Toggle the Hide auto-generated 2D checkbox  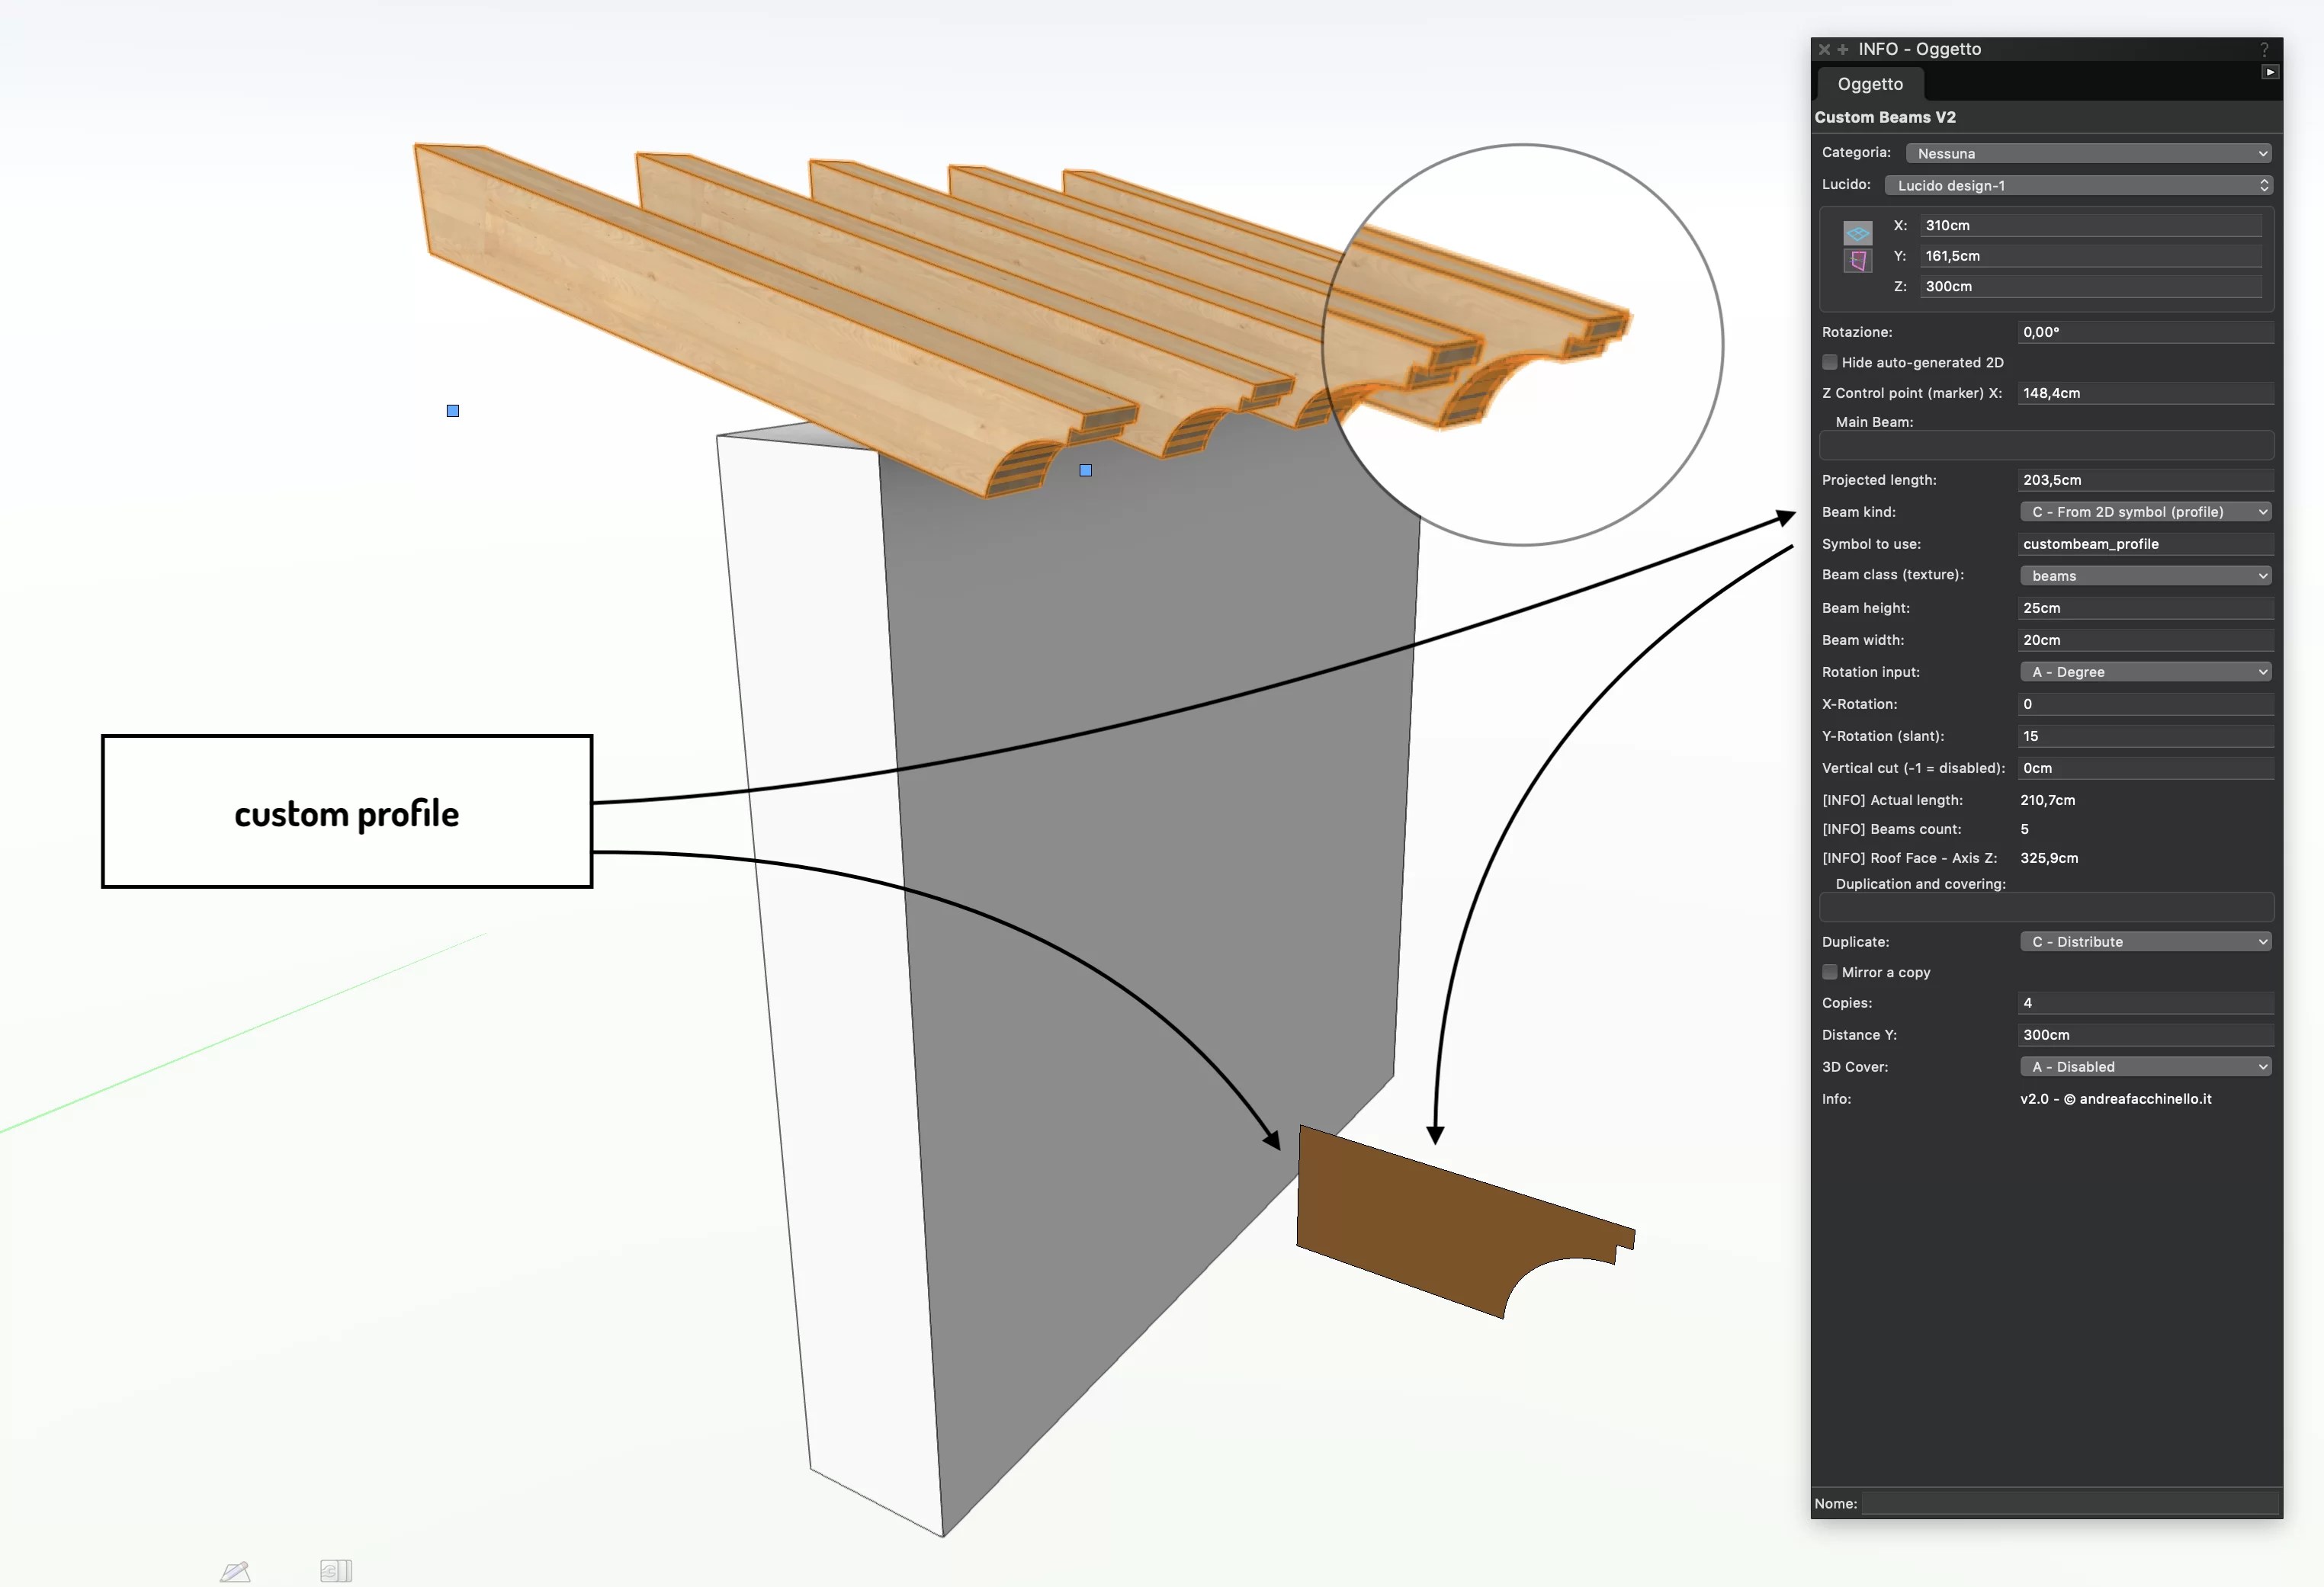[1829, 362]
